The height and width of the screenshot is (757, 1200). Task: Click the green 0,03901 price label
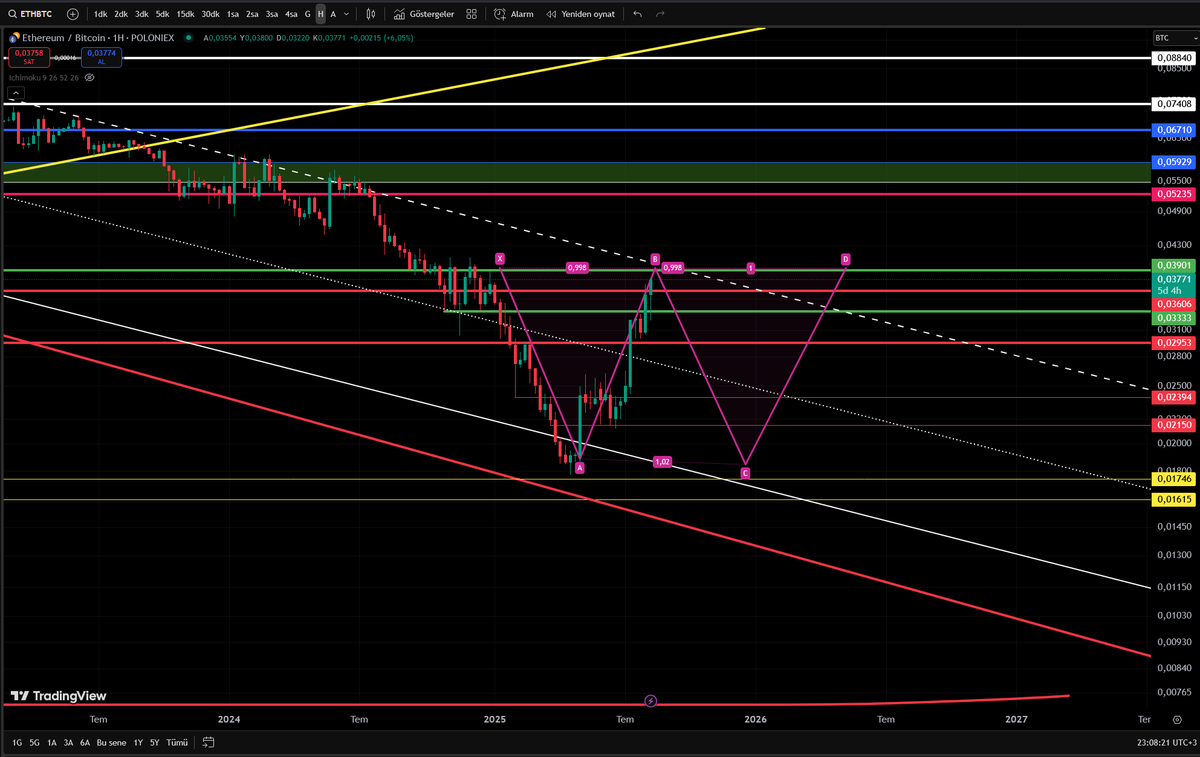tap(1173, 267)
